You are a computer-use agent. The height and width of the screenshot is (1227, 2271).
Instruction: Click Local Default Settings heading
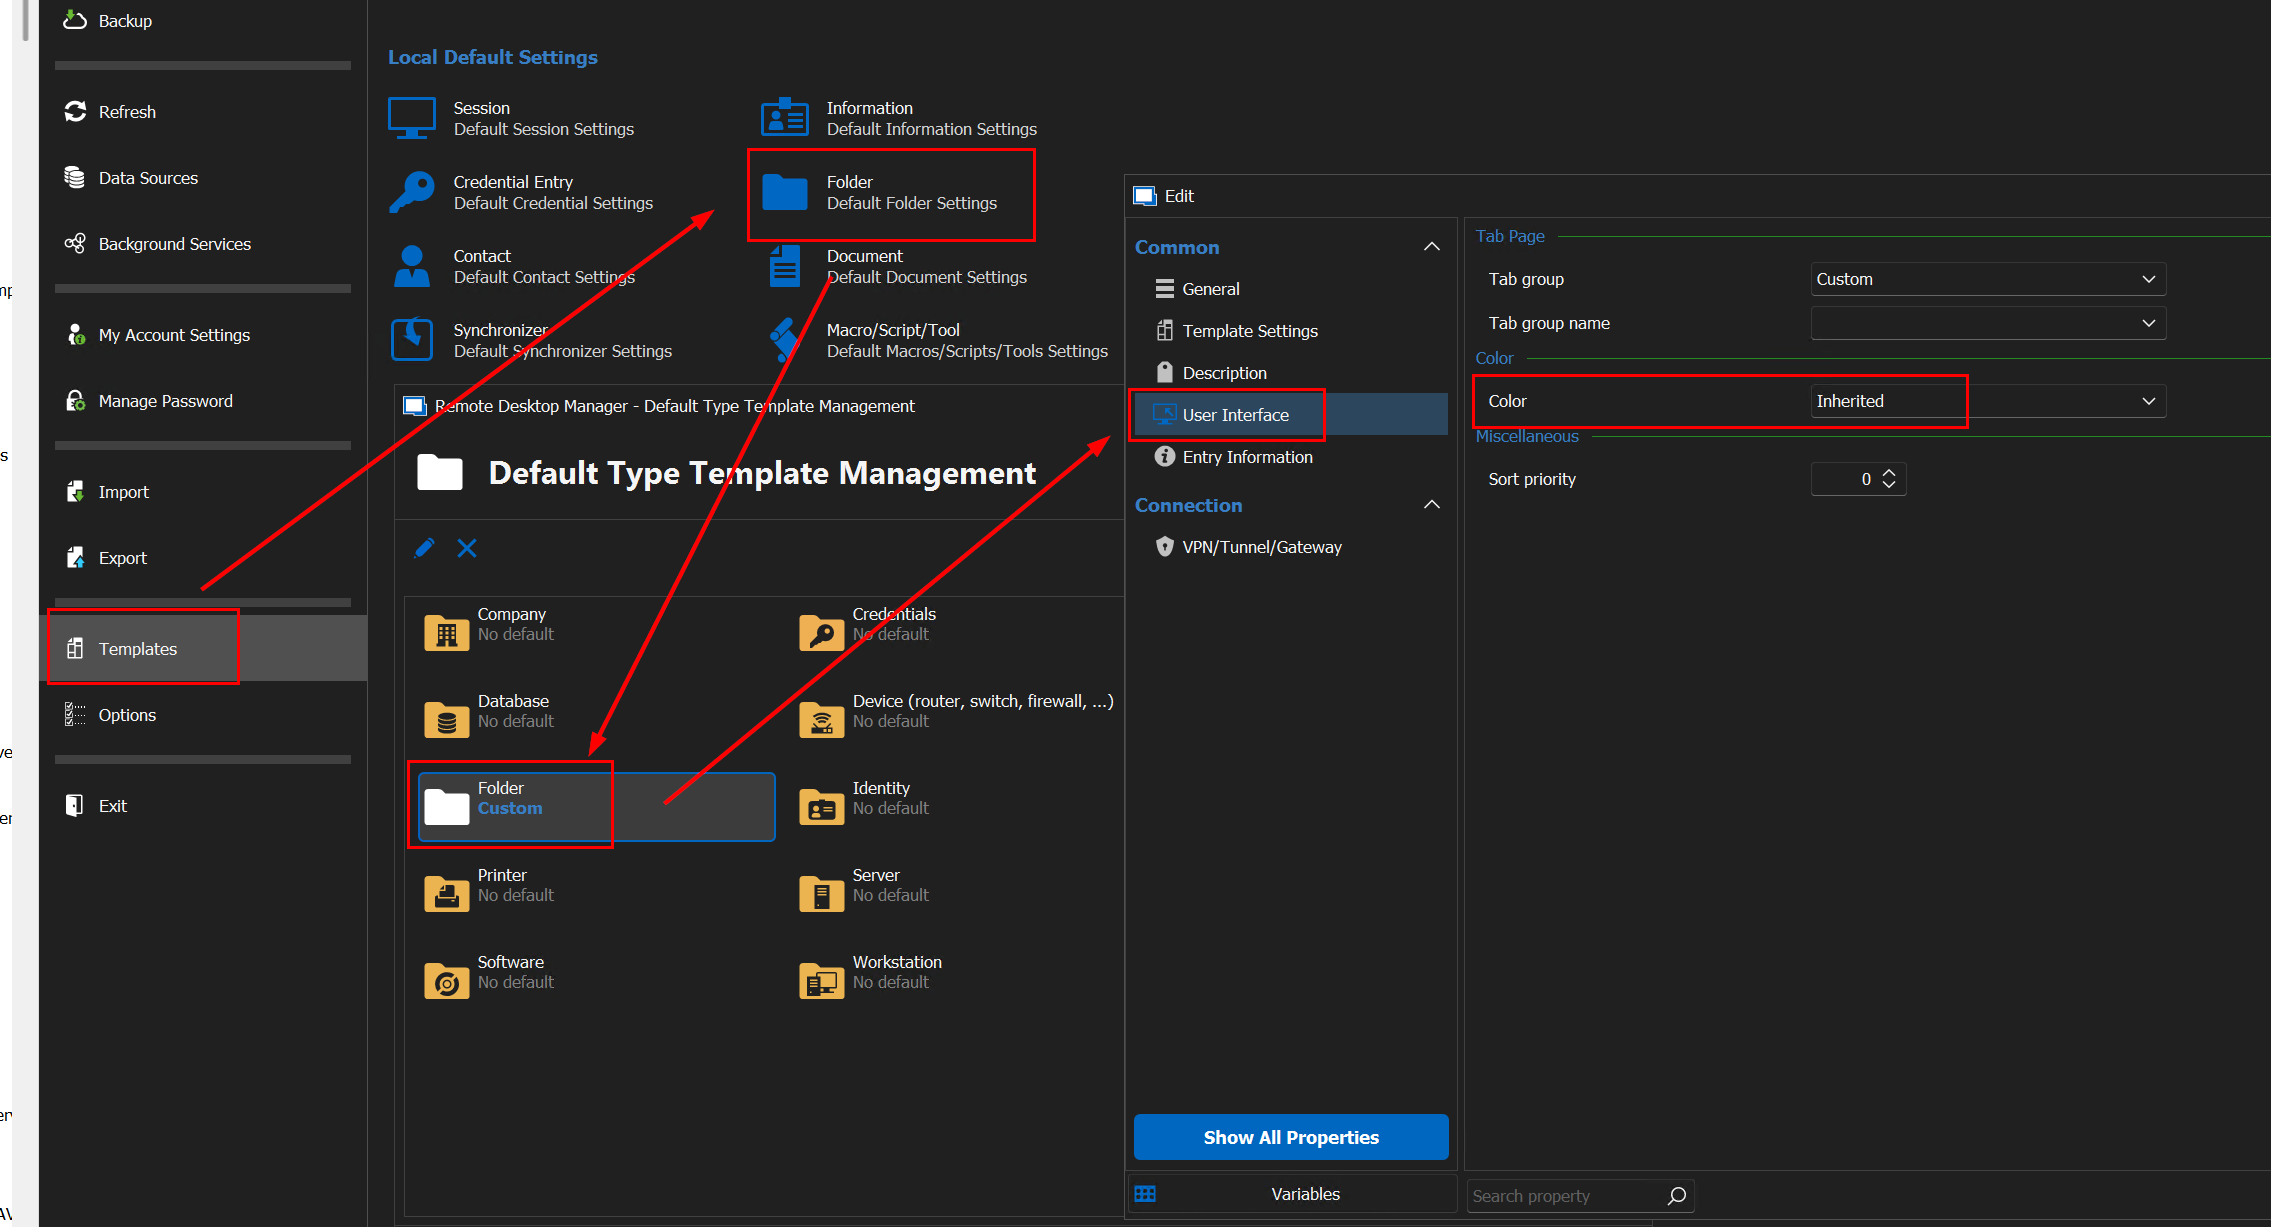[x=493, y=57]
